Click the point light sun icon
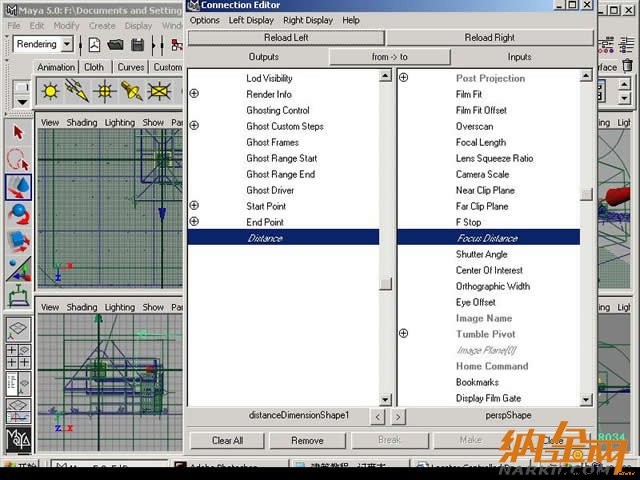This screenshot has width=640, height=480. [51, 91]
